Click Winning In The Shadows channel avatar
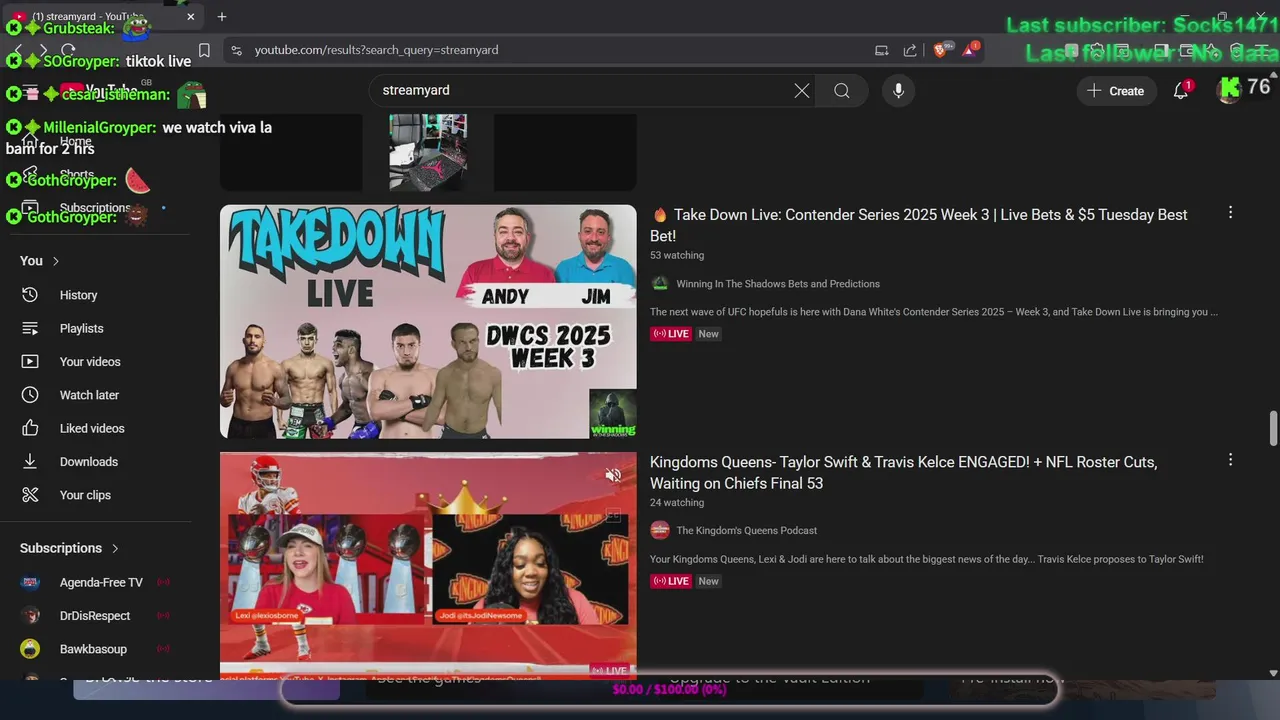 660,284
